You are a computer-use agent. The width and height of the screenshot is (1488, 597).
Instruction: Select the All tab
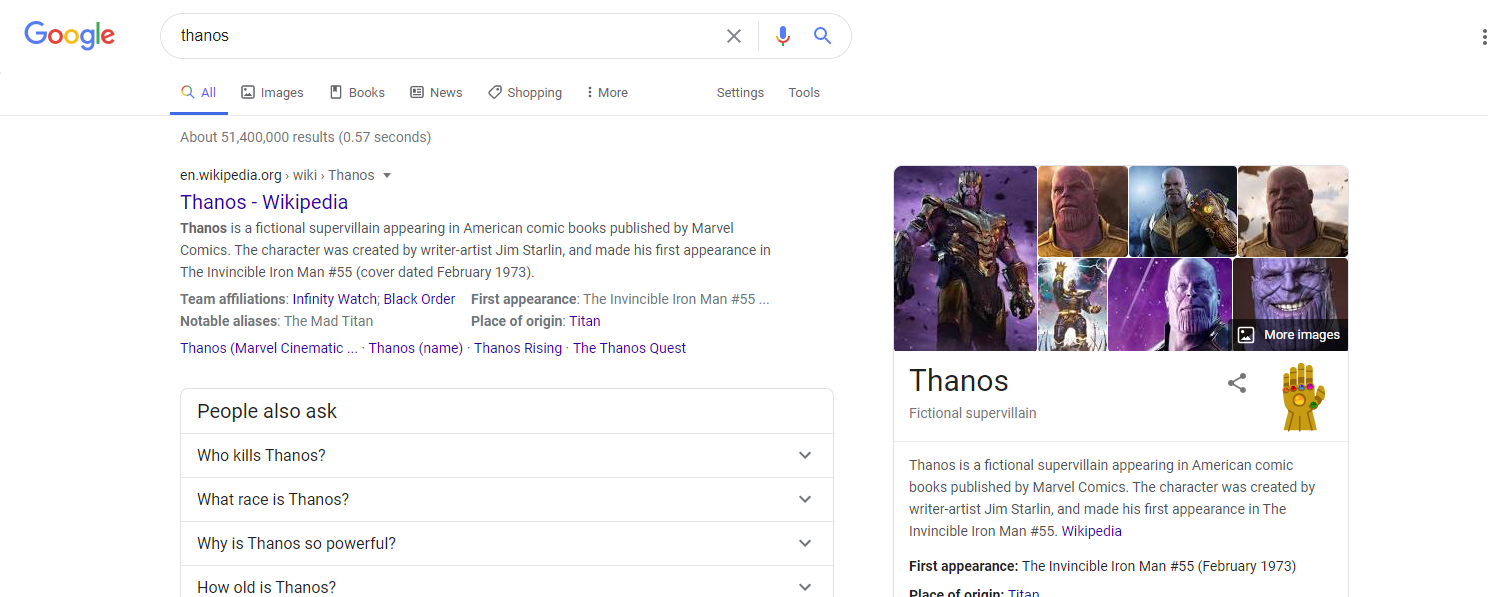click(x=198, y=92)
